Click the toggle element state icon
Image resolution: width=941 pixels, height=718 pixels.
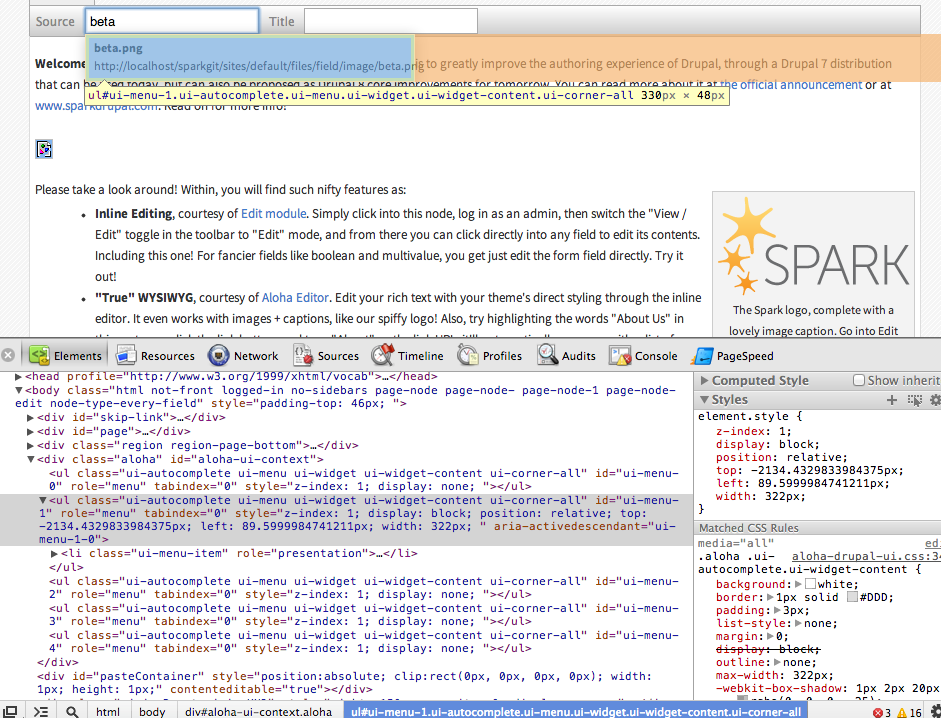[x=915, y=400]
